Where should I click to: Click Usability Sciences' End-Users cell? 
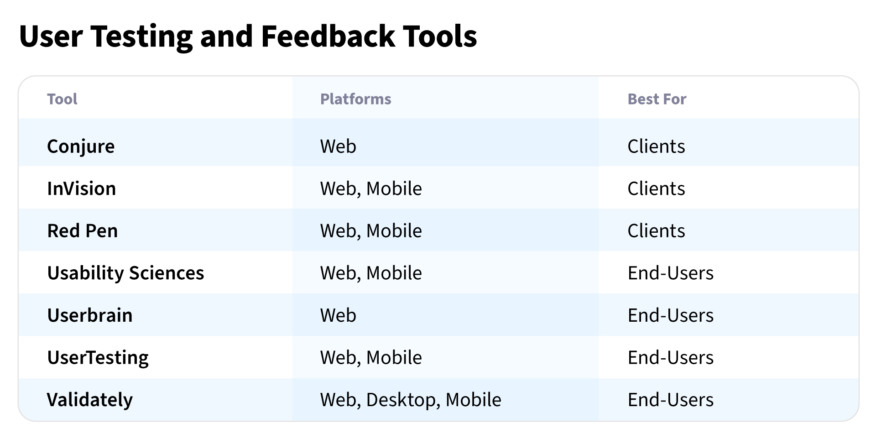(670, 273)
